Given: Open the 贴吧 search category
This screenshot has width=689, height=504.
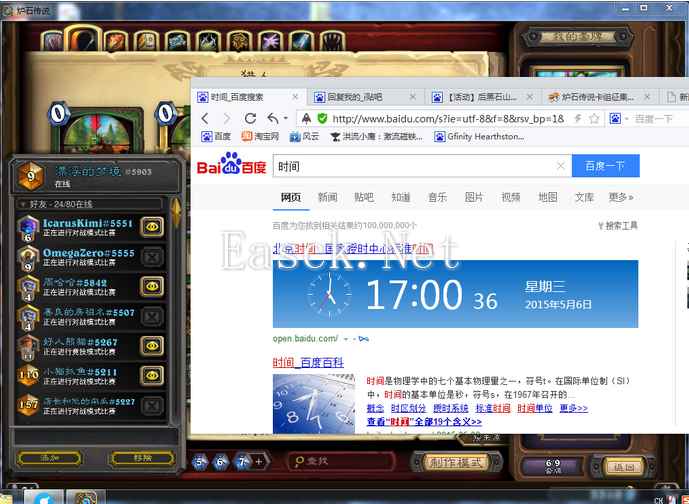Looking at the screenshot, I should pyautogui.click(x=364, y=198).
